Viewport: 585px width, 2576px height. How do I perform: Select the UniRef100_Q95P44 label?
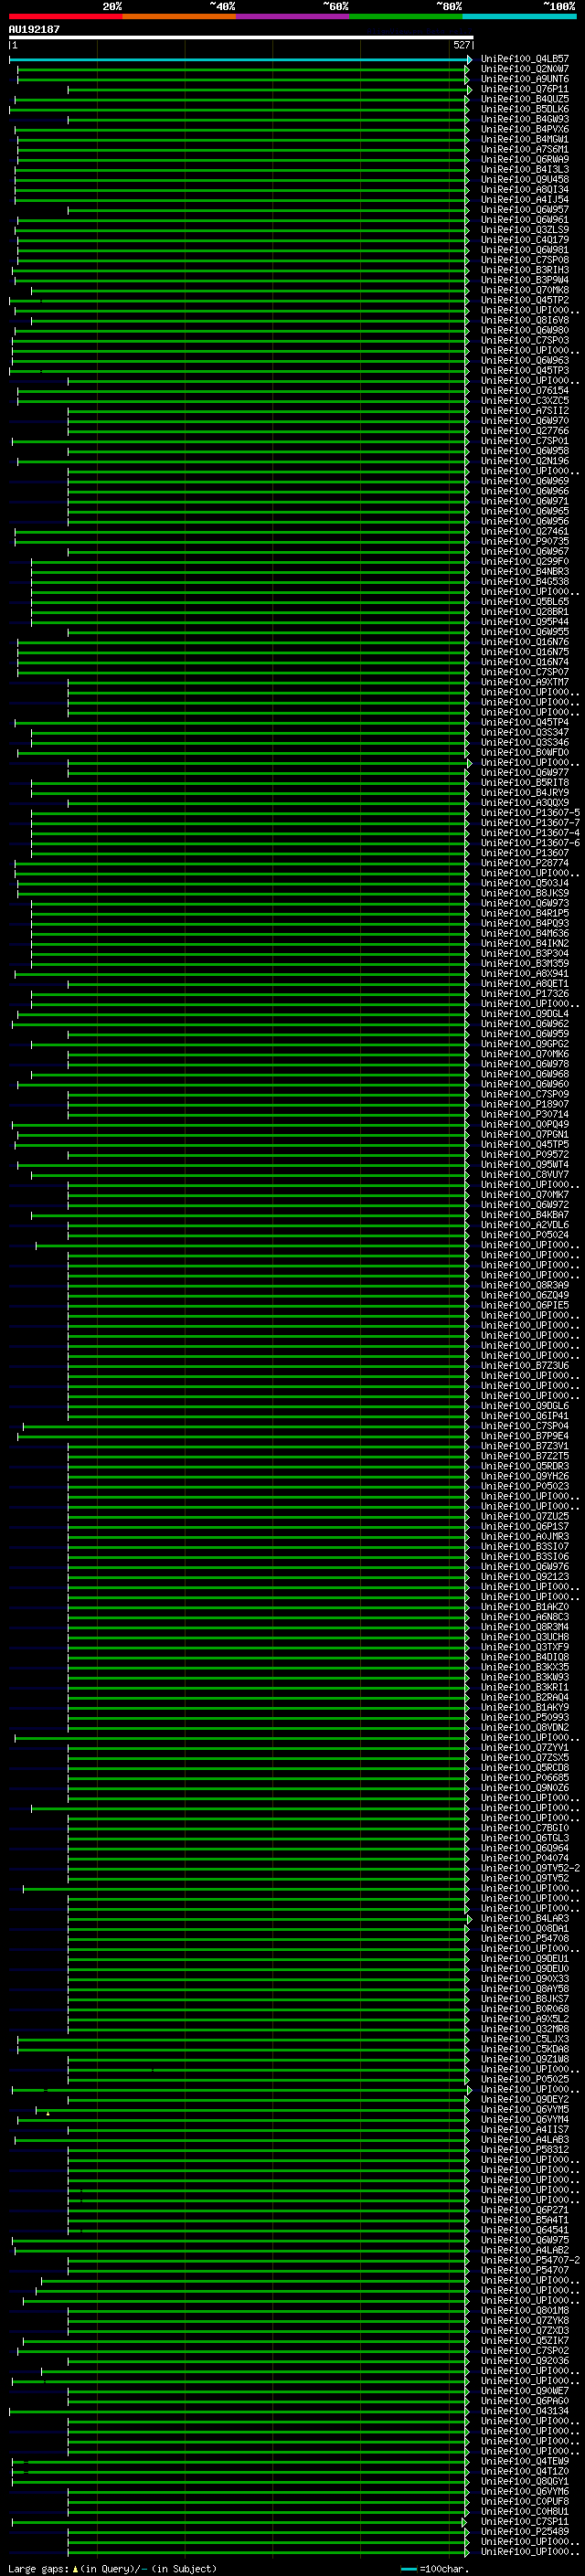point(525,622)
